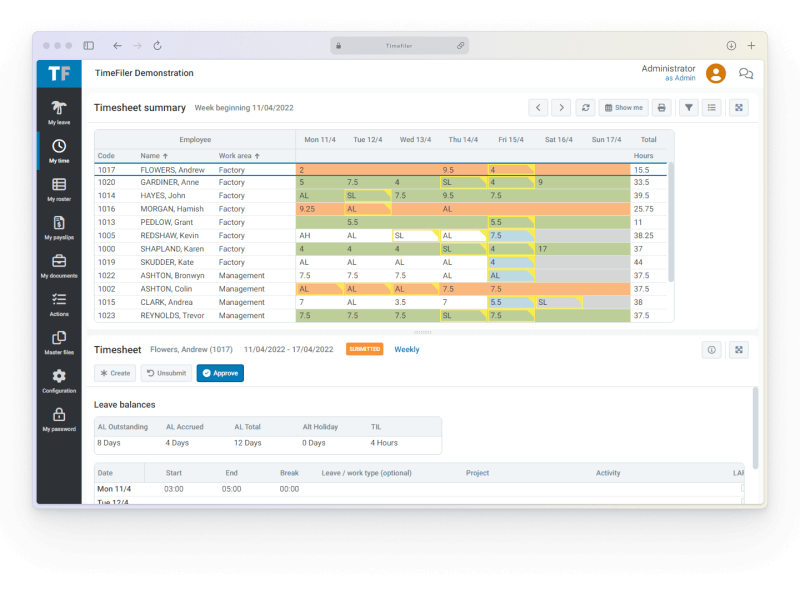Image resolution: width=800 pixels, height=597 pixels.
Task: Click the Mon 11/4 End time 05:00
Action: pyautogui.click(x=231, y=489)
